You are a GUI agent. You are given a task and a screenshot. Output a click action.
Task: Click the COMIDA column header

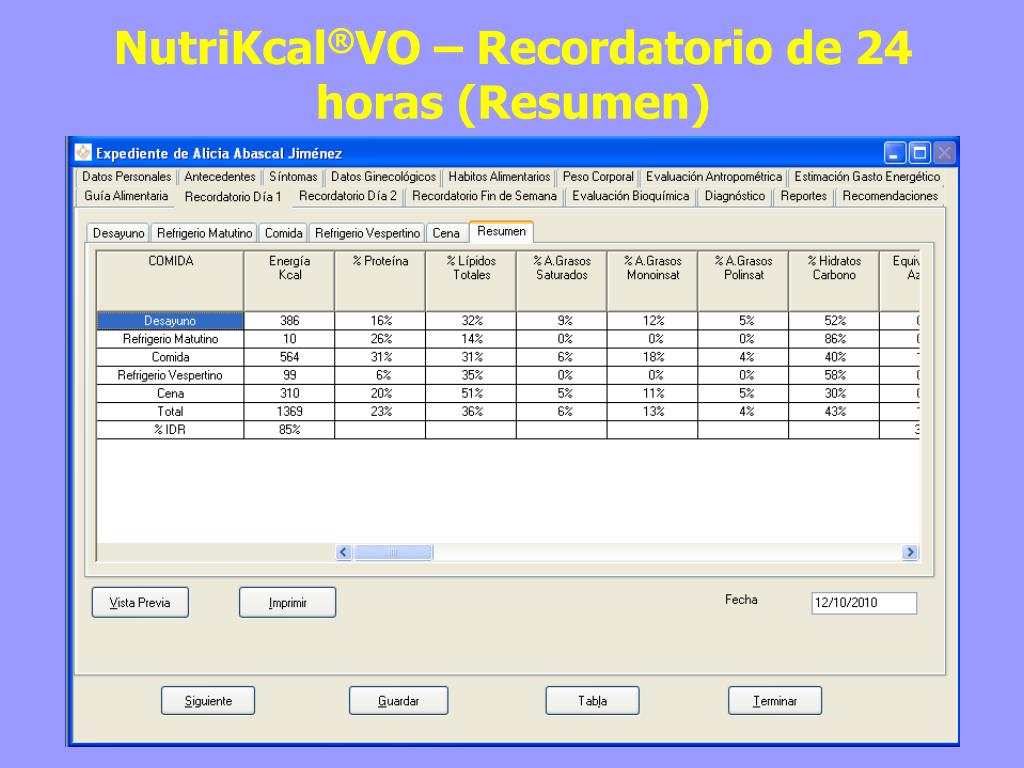click(170, 281)
